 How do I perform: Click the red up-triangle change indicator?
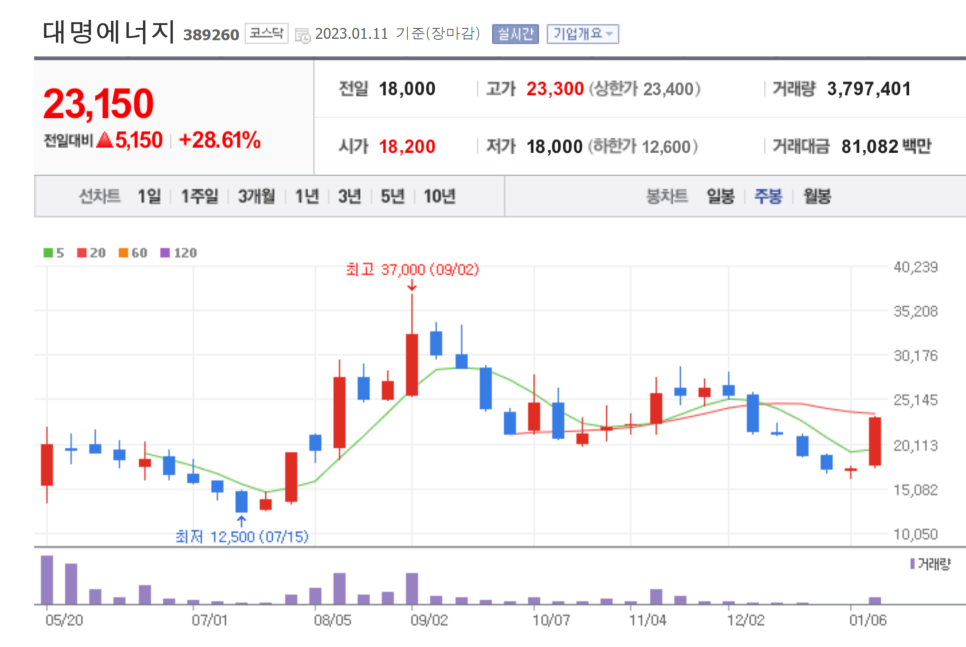tap(105, 140)
